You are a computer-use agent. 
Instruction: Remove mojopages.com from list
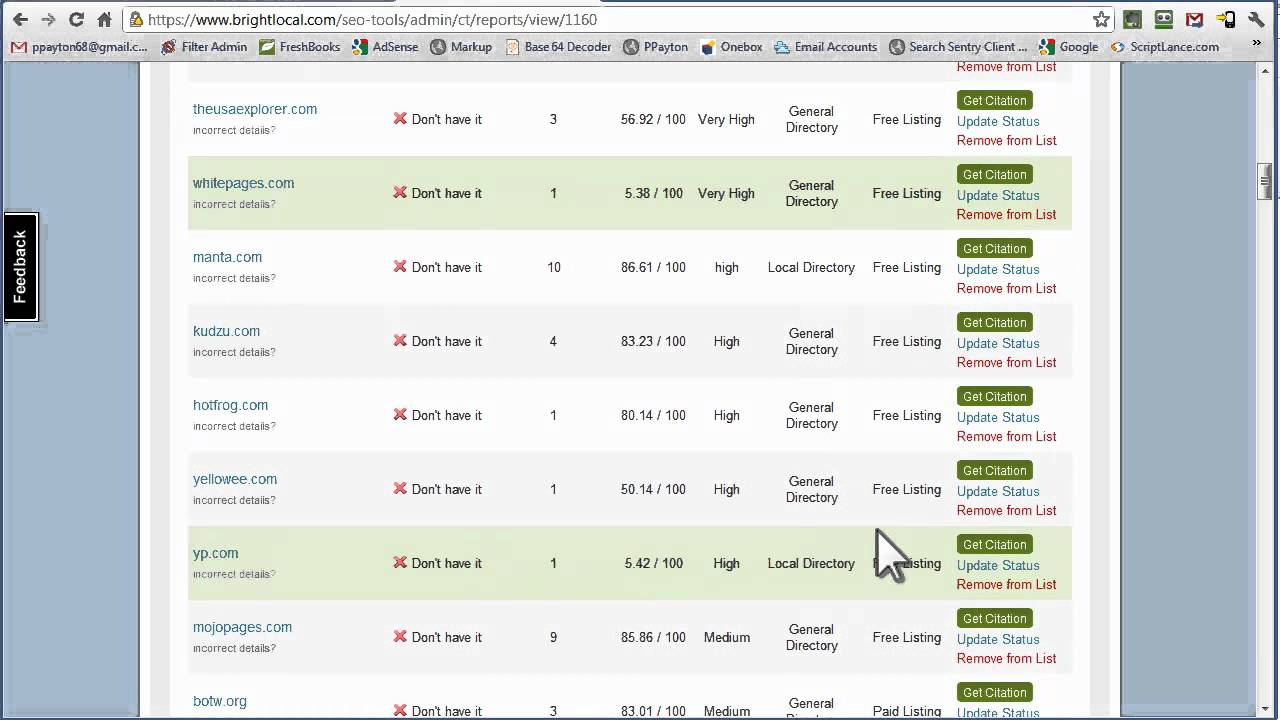point(1006,658)
